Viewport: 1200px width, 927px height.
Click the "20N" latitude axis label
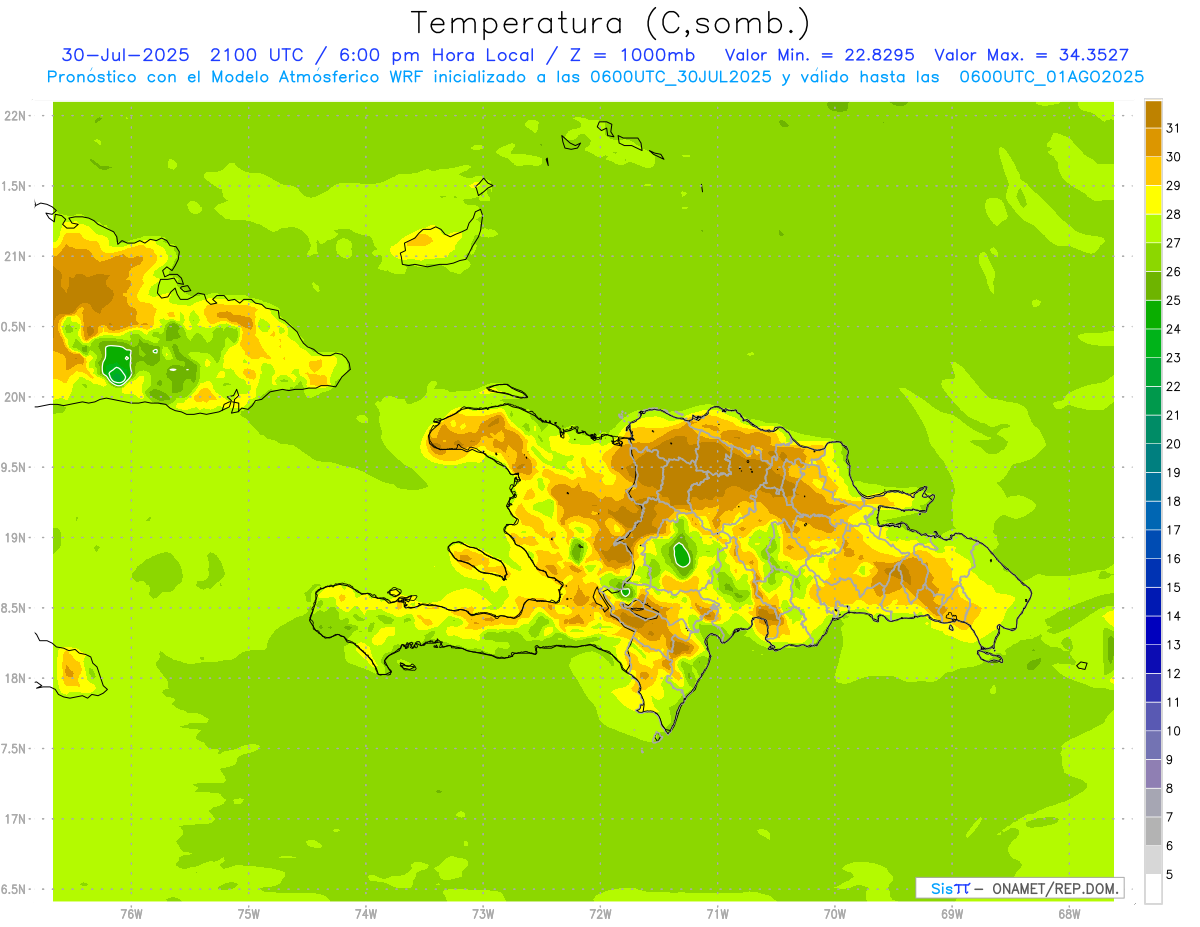[15, 397]
